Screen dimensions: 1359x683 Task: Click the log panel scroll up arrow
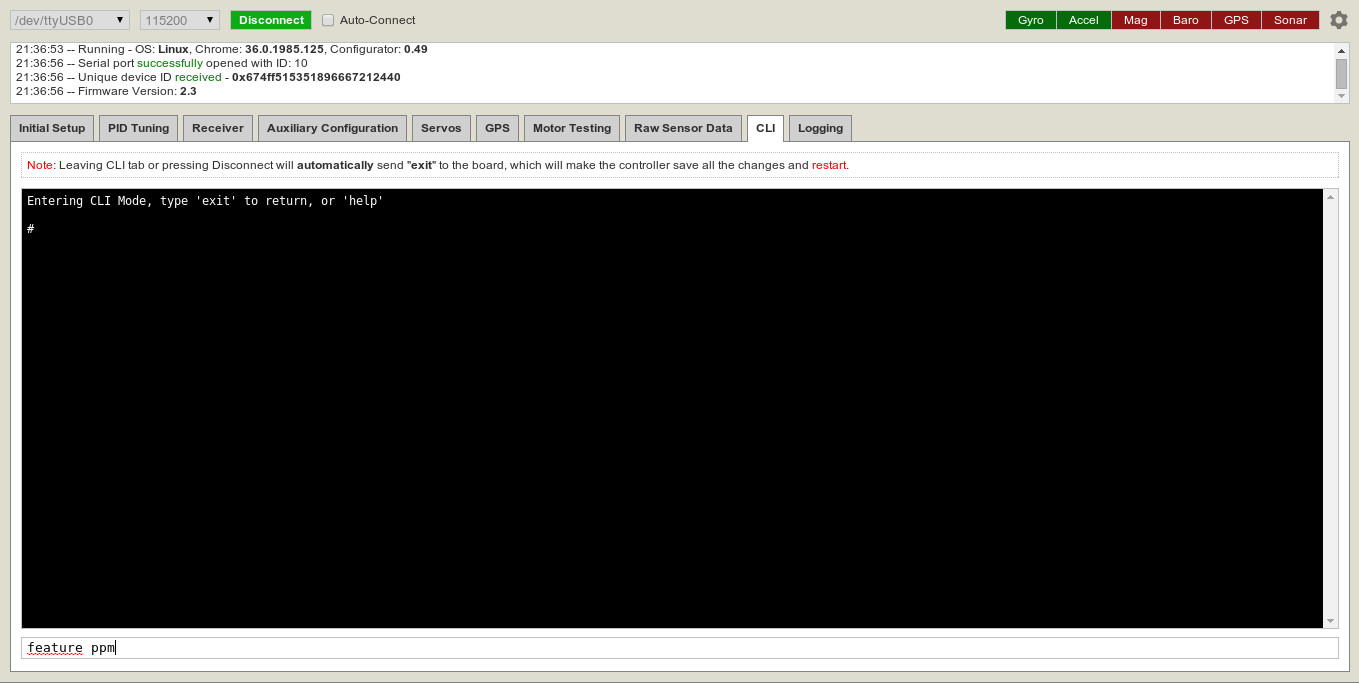point(1341,50)
